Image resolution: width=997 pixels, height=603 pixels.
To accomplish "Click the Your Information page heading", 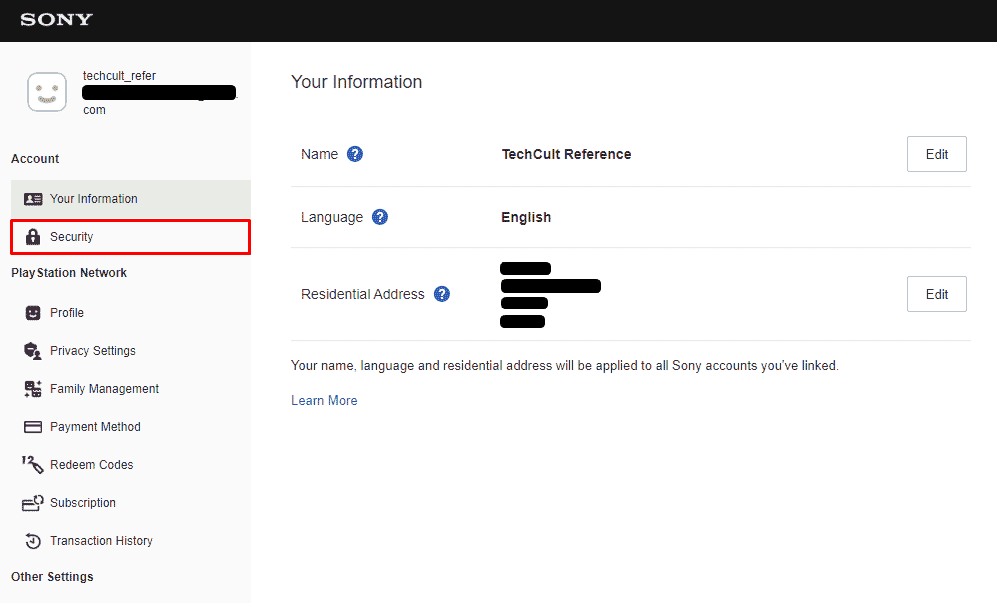I will 357,82.
